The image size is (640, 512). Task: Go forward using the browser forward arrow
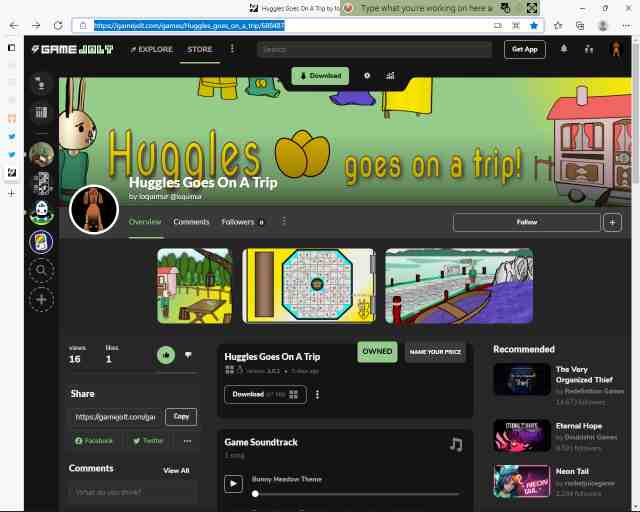tap(36, 26)
